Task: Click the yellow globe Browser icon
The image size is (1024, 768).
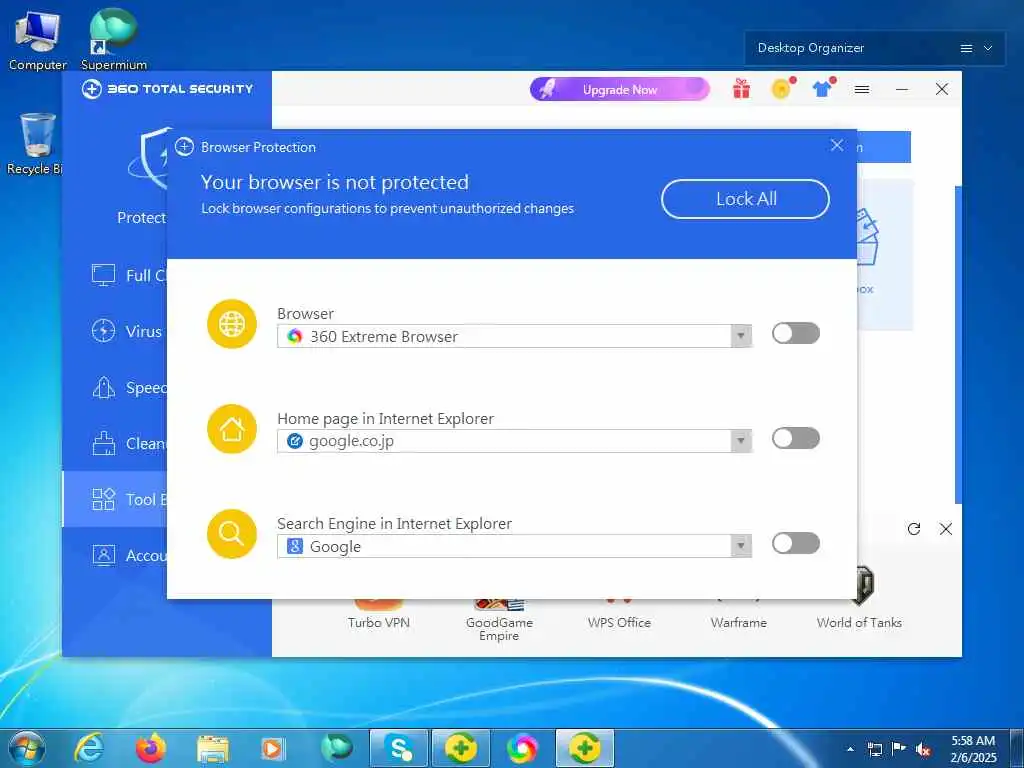Action: [232, 324]
